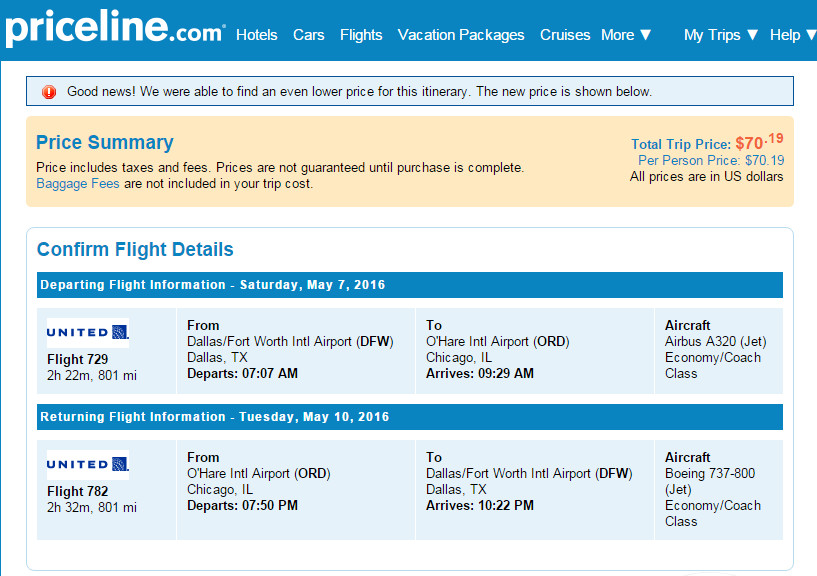Click the United Airlines logo on returning flight
Screen dimensions: 817x576
pyautogui.click(x=86, y=463)
